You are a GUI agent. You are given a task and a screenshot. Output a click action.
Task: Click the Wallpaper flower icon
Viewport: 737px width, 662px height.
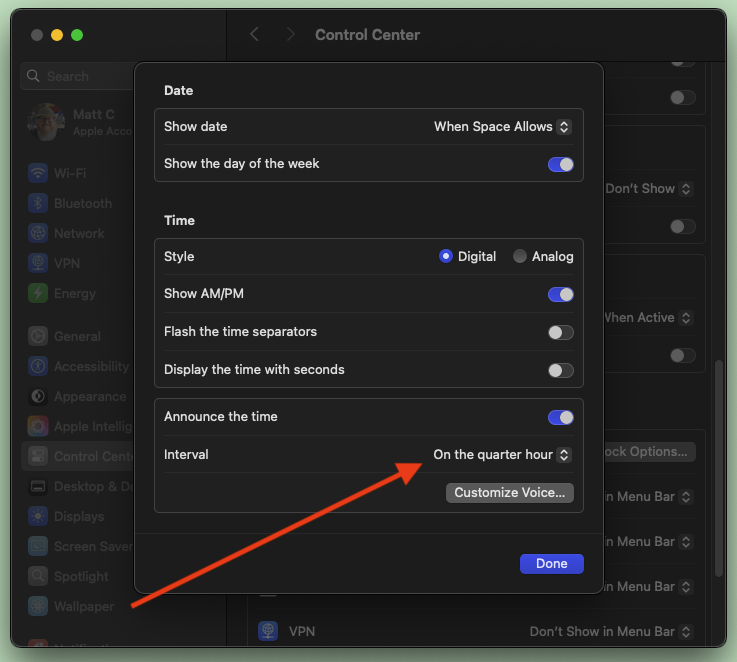[x=38, y=607]
